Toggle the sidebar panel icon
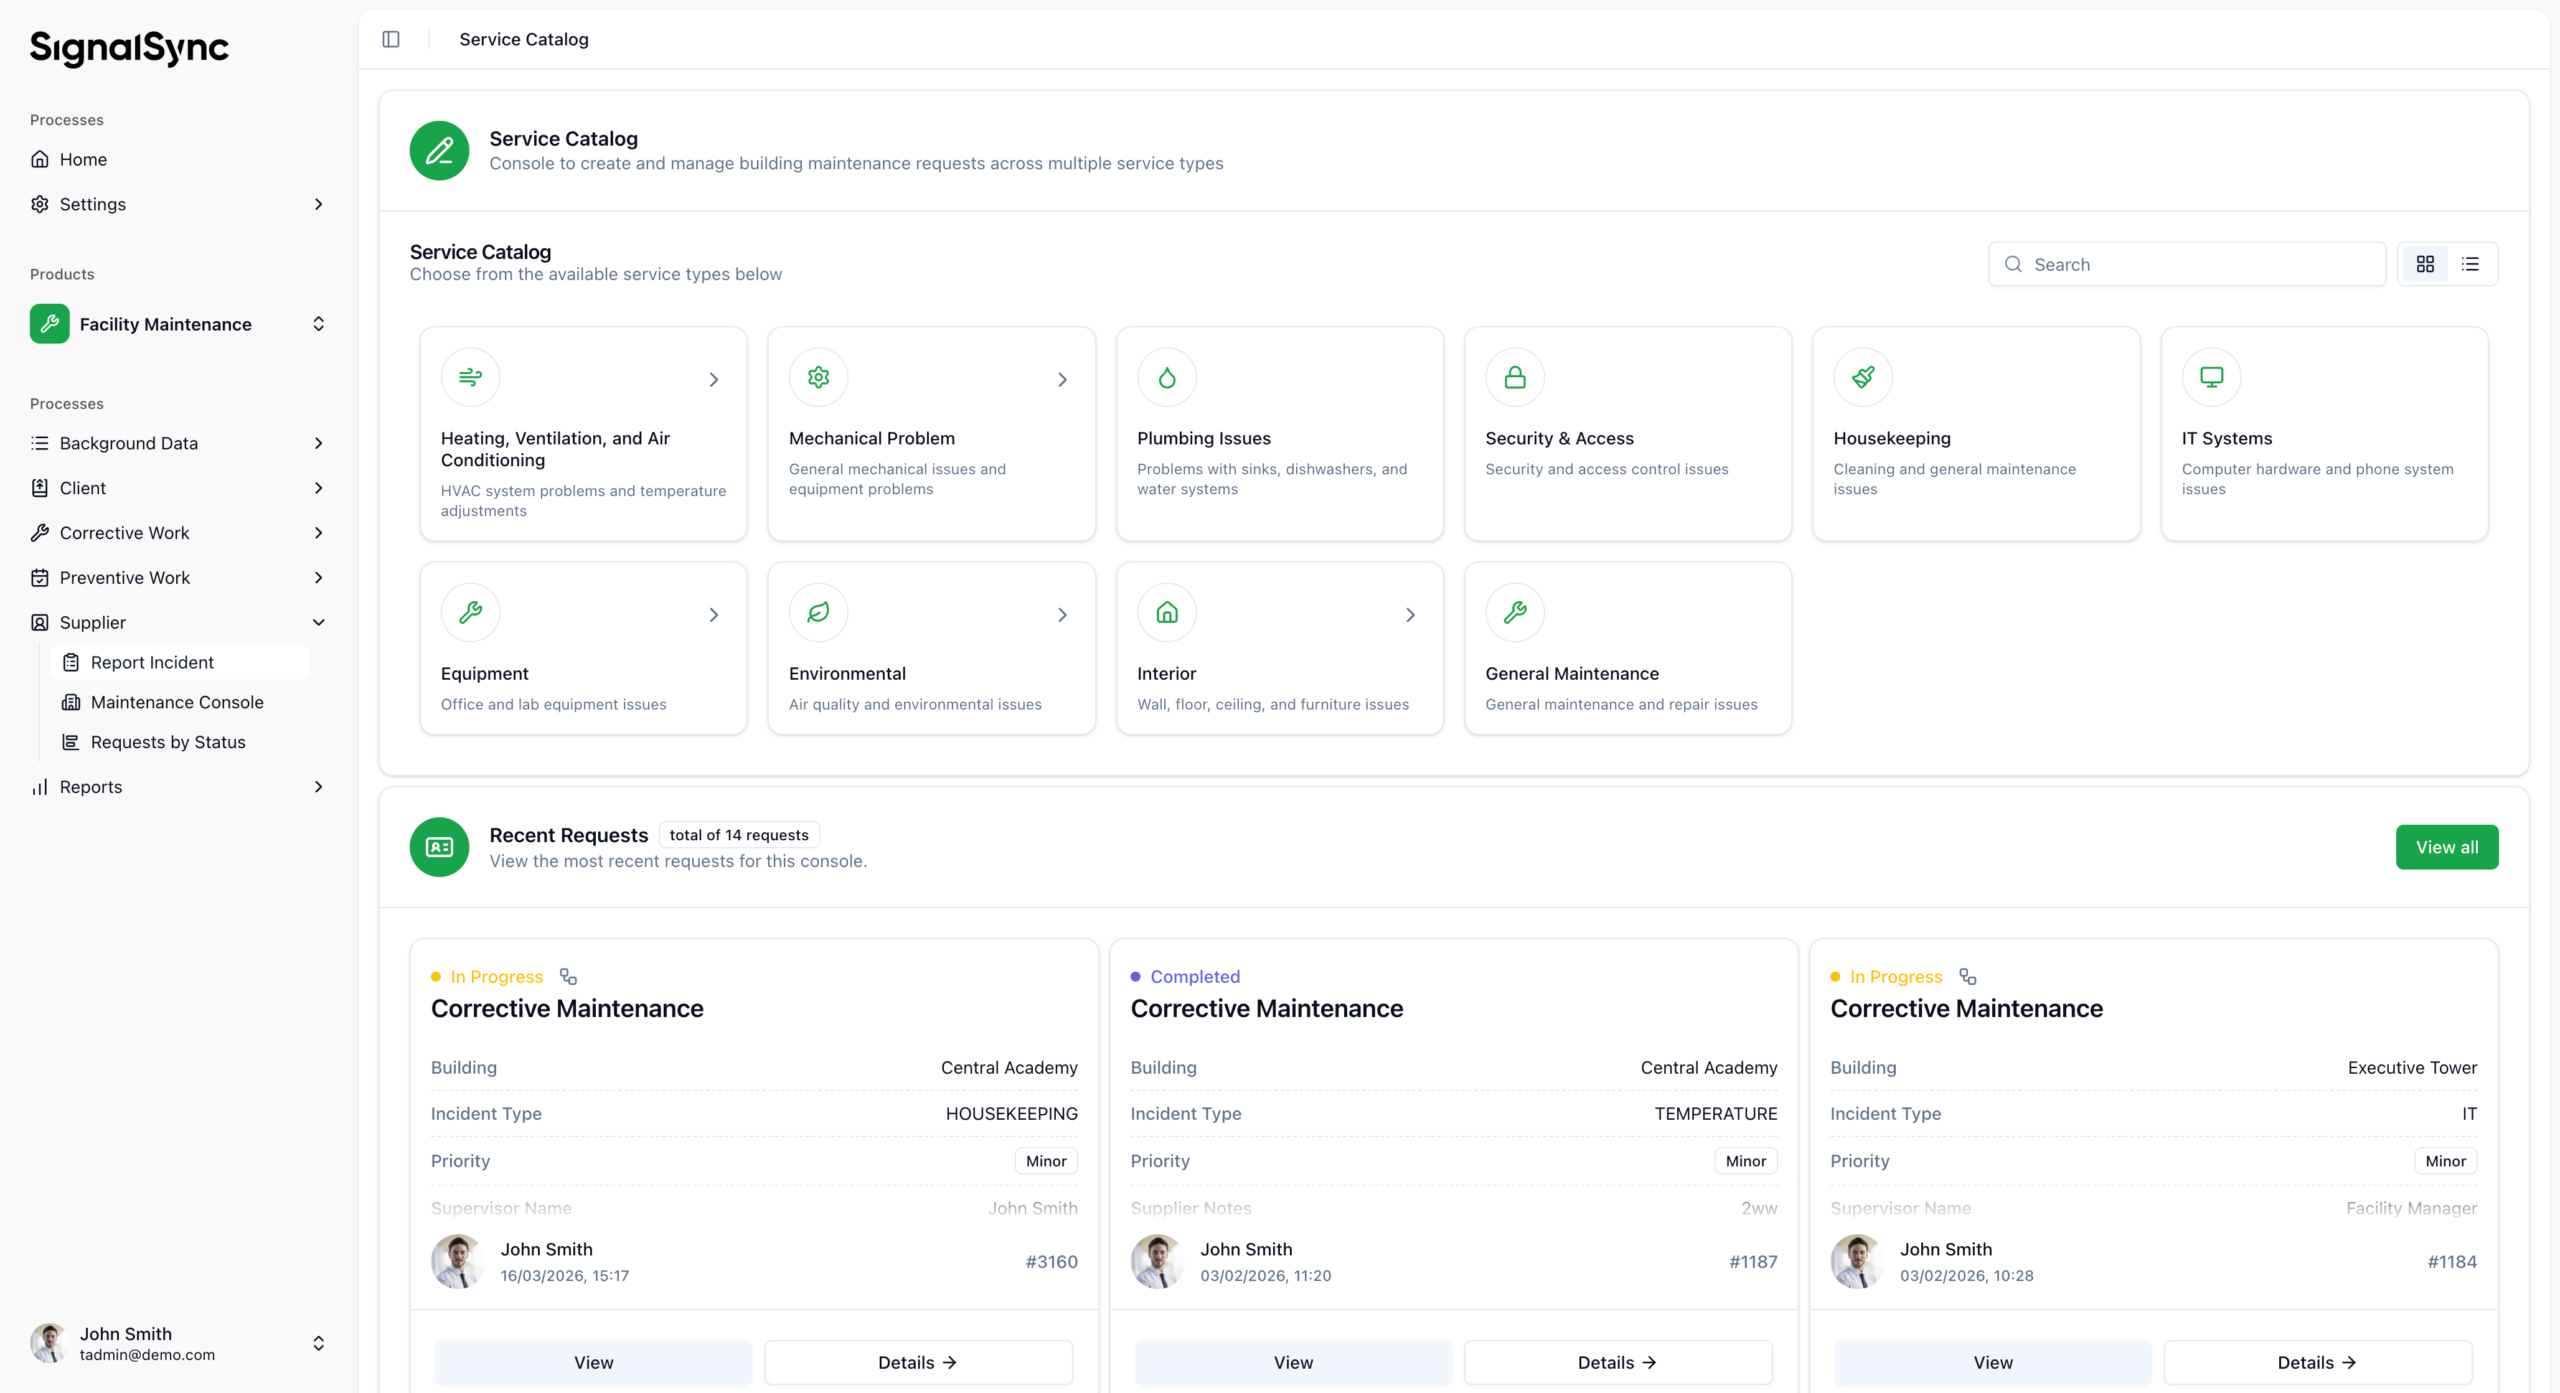 (391, 39)
